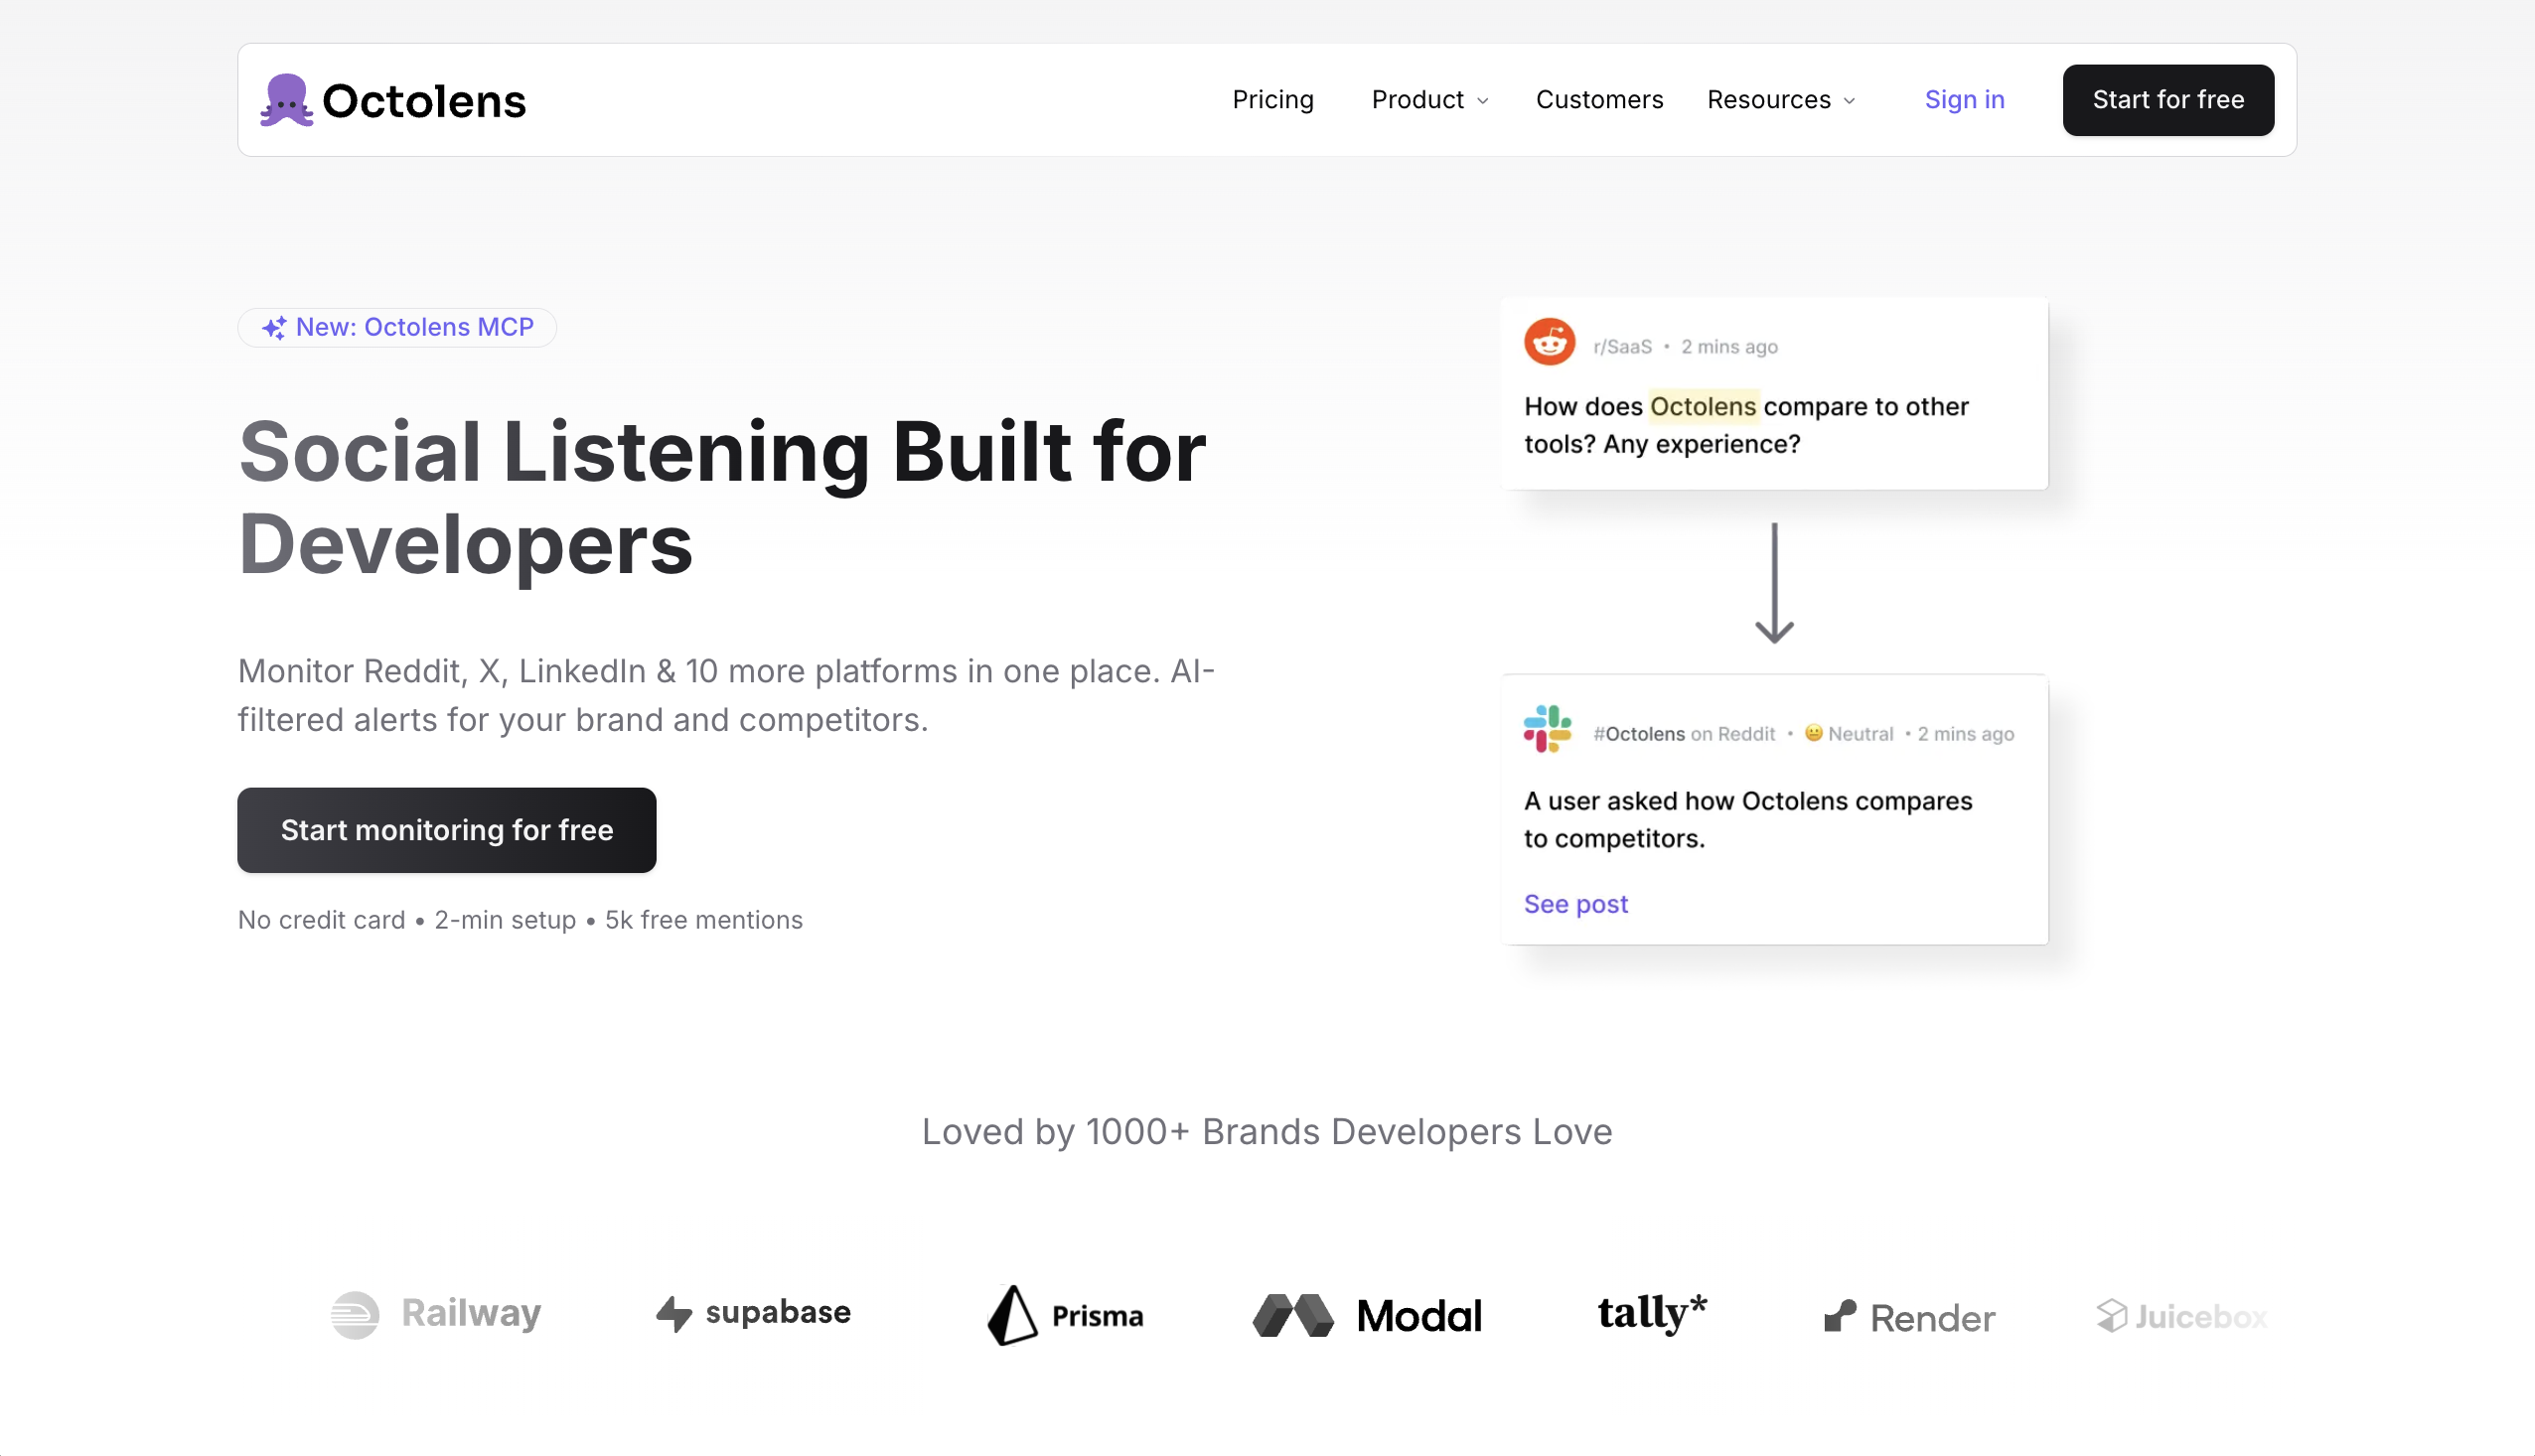
Task: Click the Start for free button
Action: click(2167, 100)
